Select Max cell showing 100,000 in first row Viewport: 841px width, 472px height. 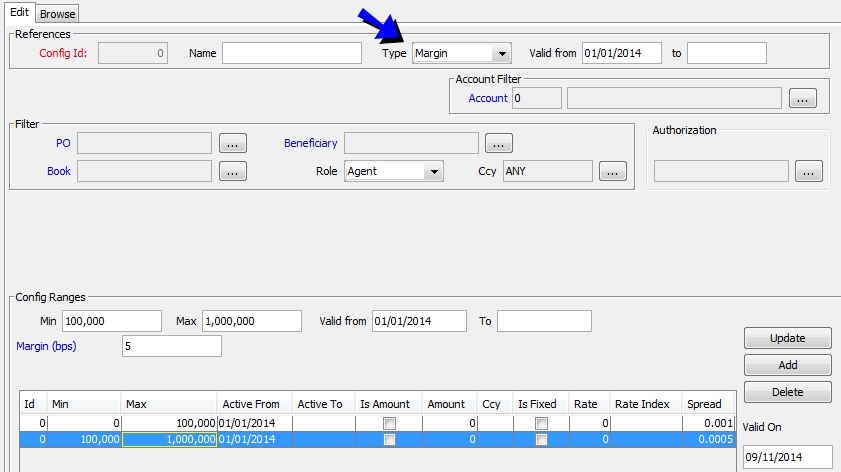coord(169,423)
